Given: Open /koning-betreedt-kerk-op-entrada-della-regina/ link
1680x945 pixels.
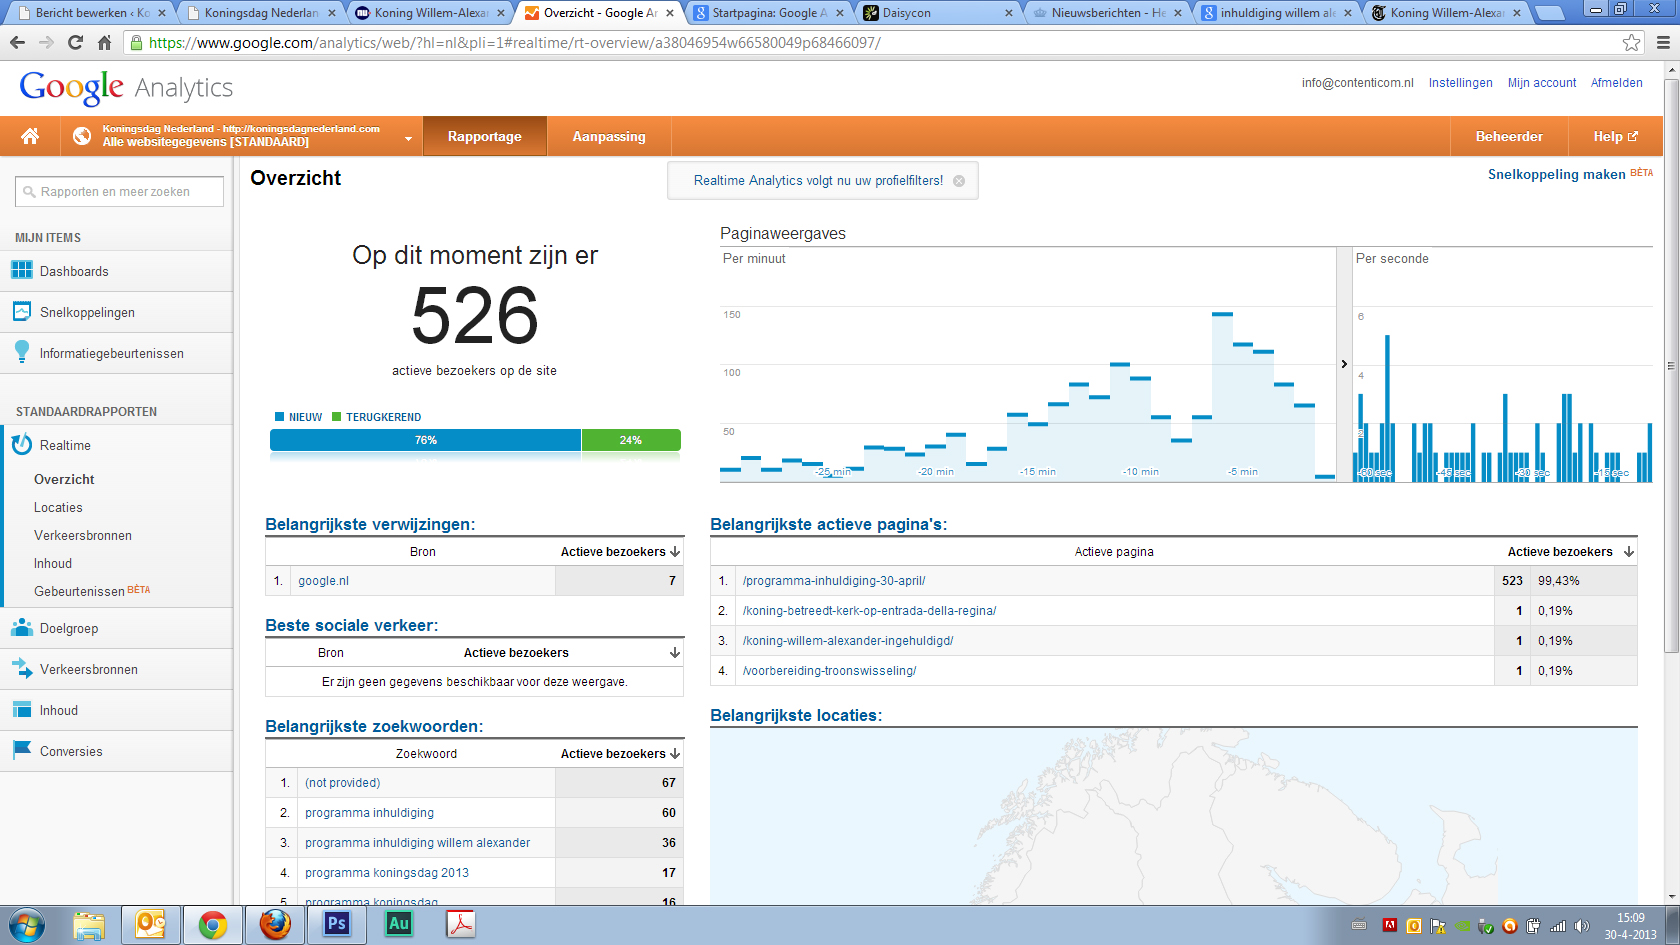Looking at the screenshot, I should (x=869, y=611).
